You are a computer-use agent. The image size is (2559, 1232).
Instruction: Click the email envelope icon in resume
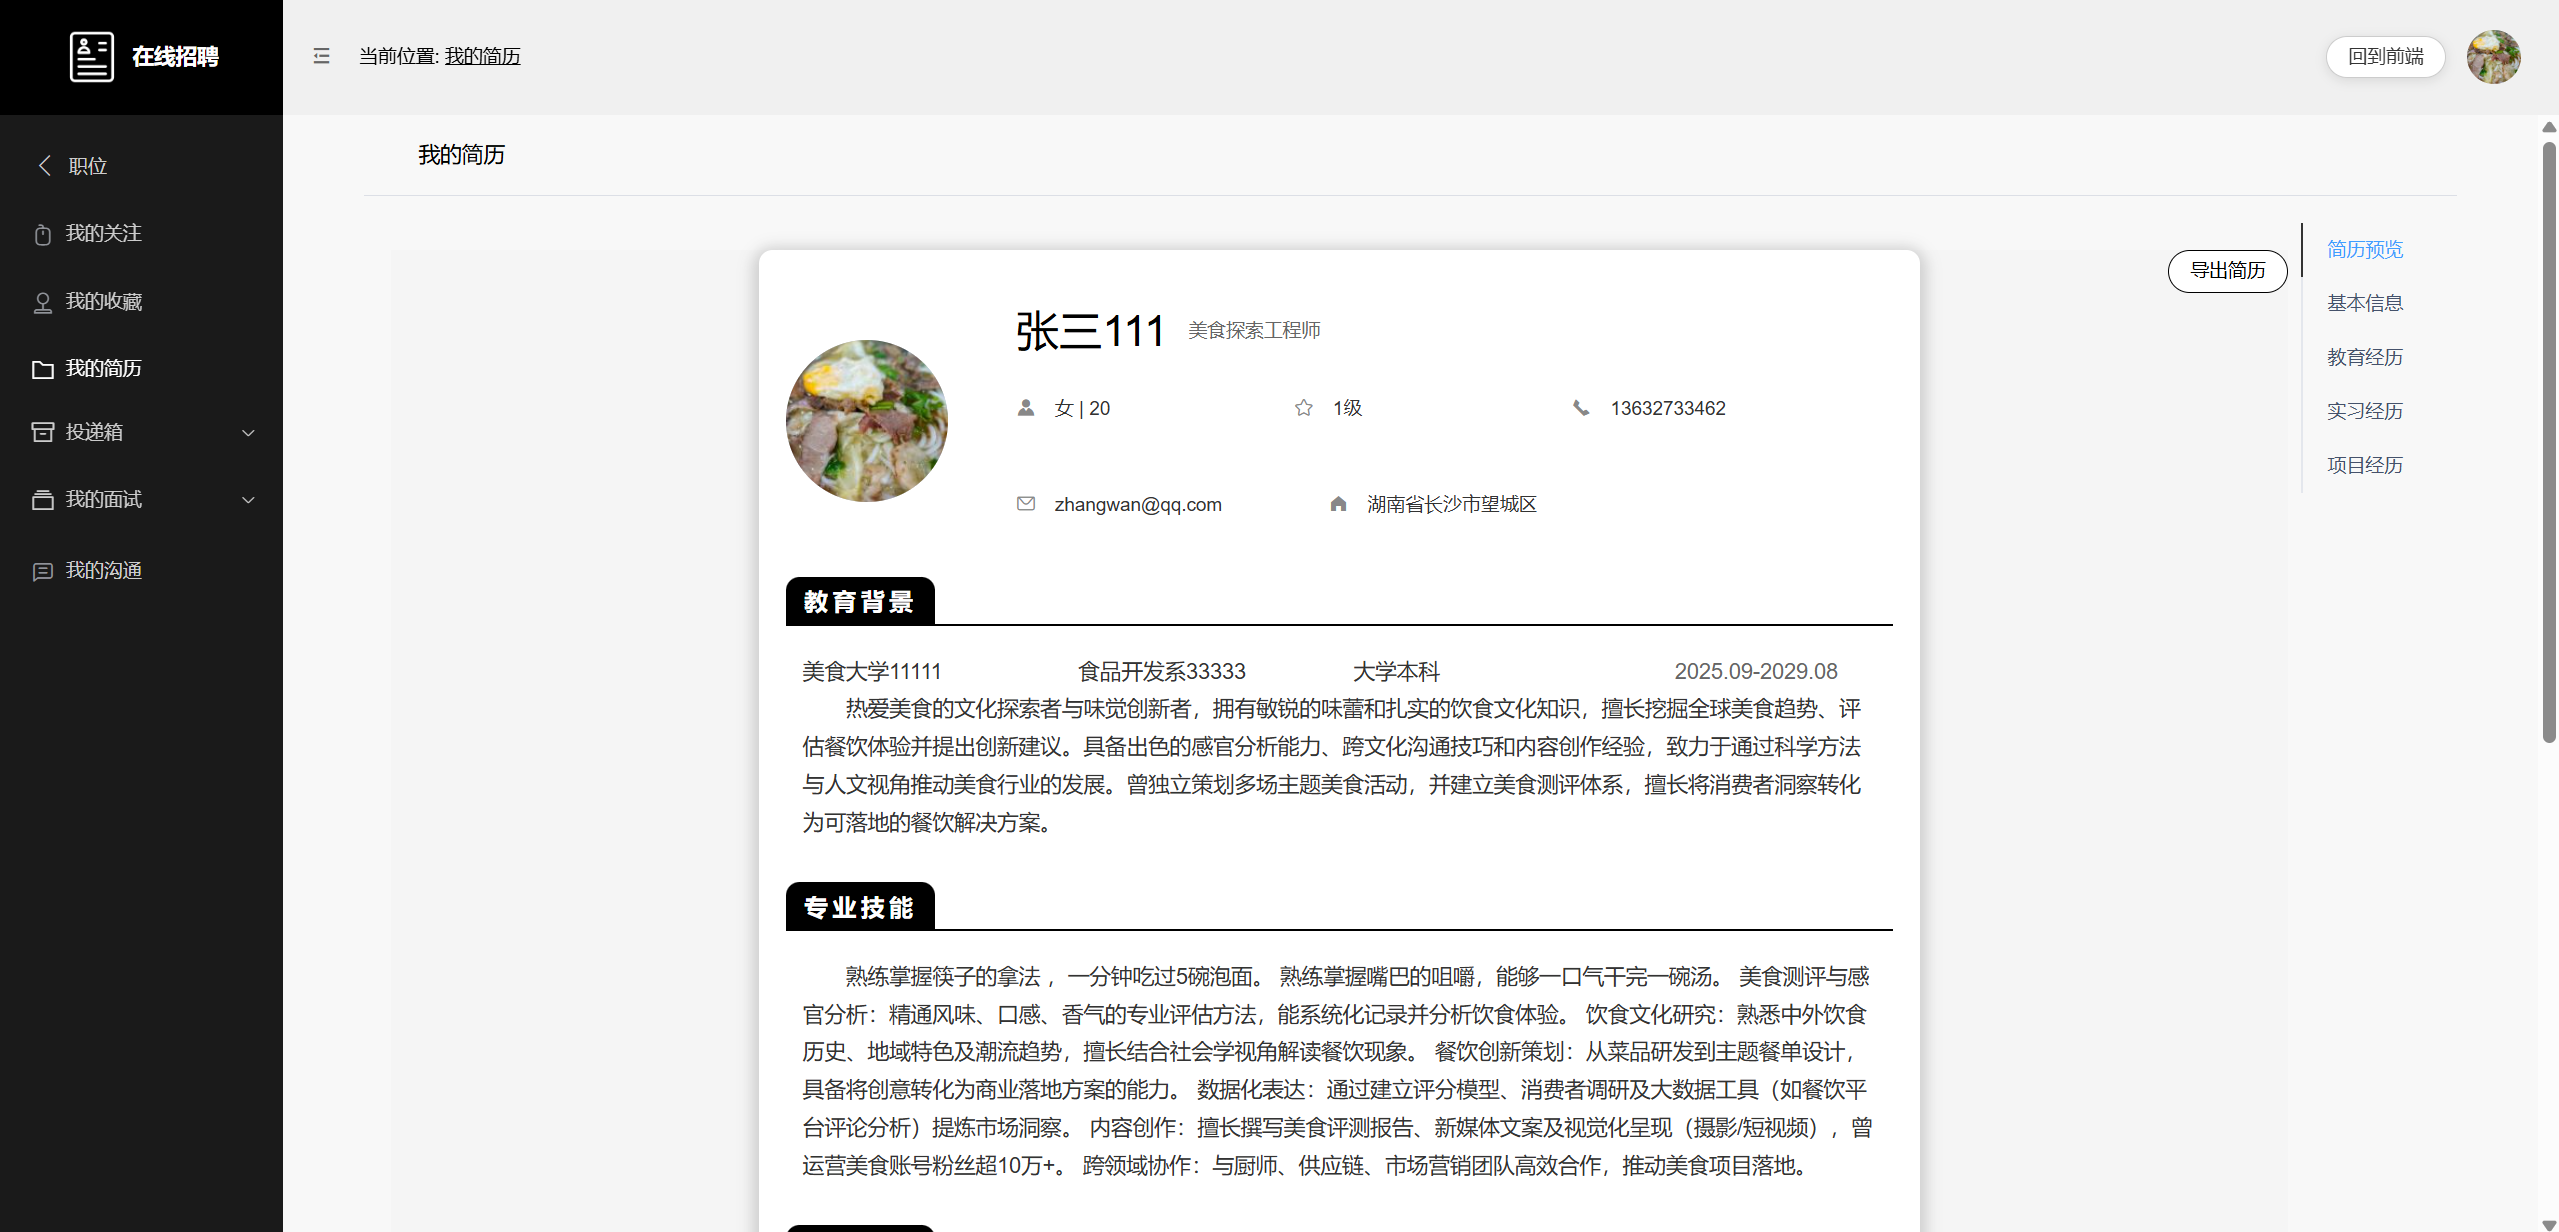(x=1025, y=504)
